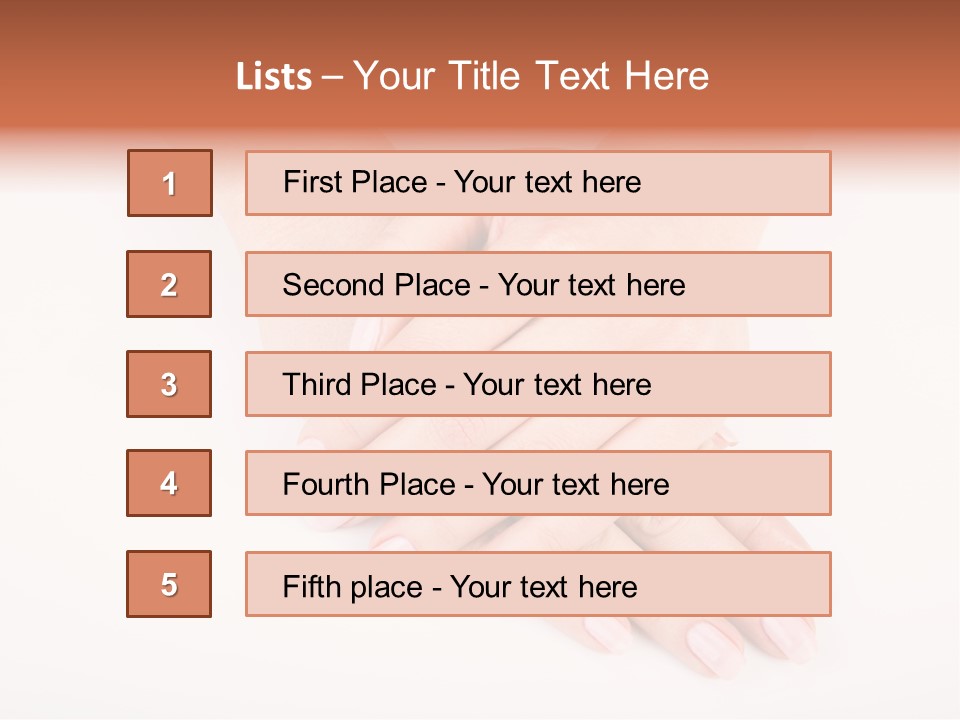Click 'Your text here' in Second Place row
Screen dimensions: 960x720
pyautogui.click(x=591, y=285)
